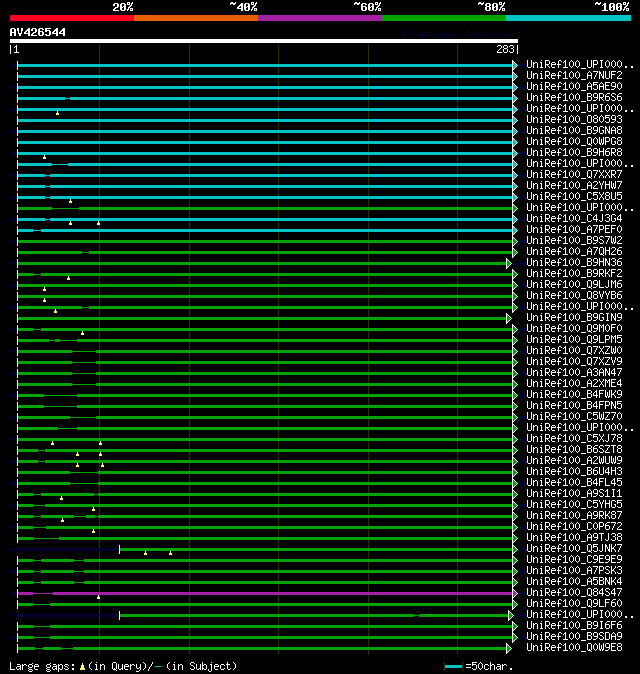
Task: Click the green ~80% identity legend segment
Action: [x=444, y=18]
